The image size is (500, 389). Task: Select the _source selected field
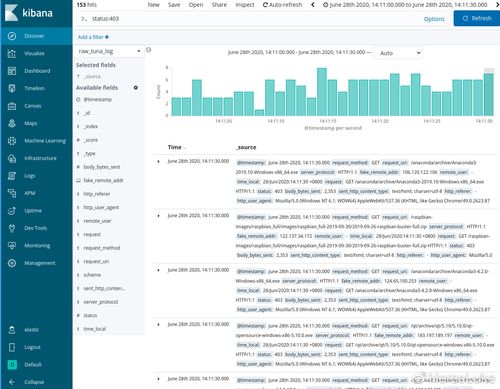[92, 77]
